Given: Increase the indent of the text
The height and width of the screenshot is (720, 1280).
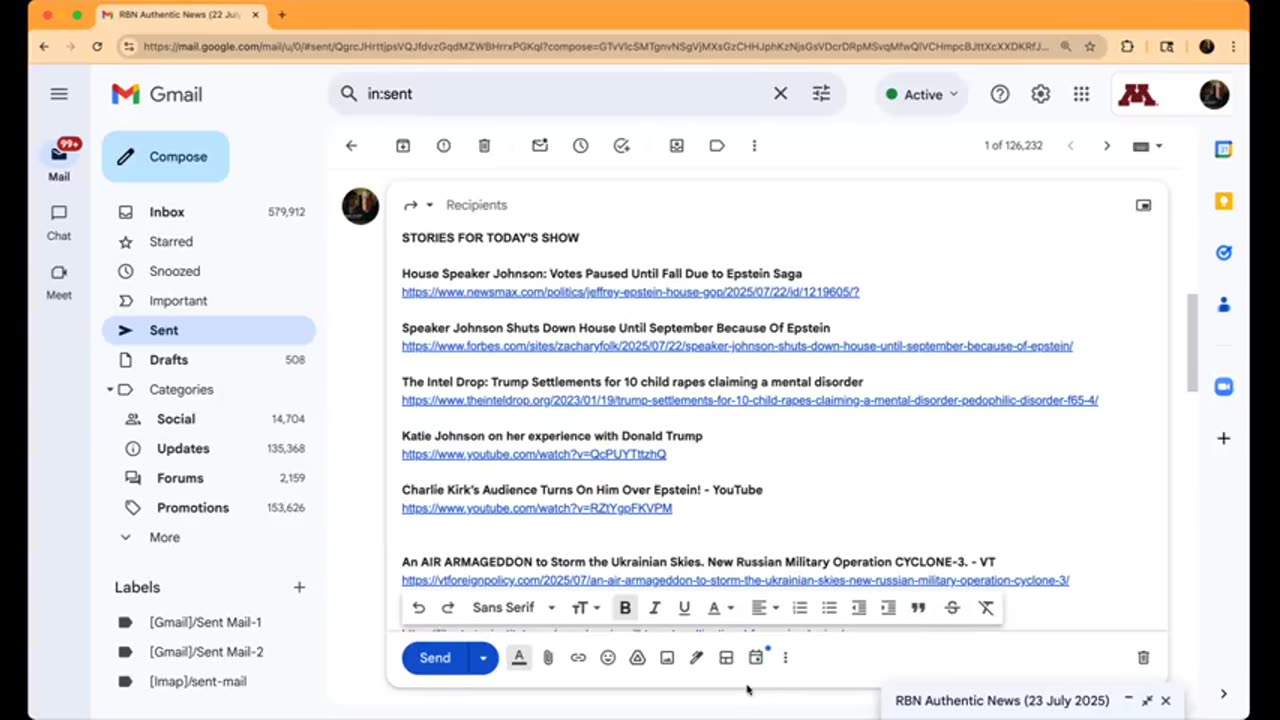Looking at the screenshot, I should pyautogui.click(x=888, y=608).
